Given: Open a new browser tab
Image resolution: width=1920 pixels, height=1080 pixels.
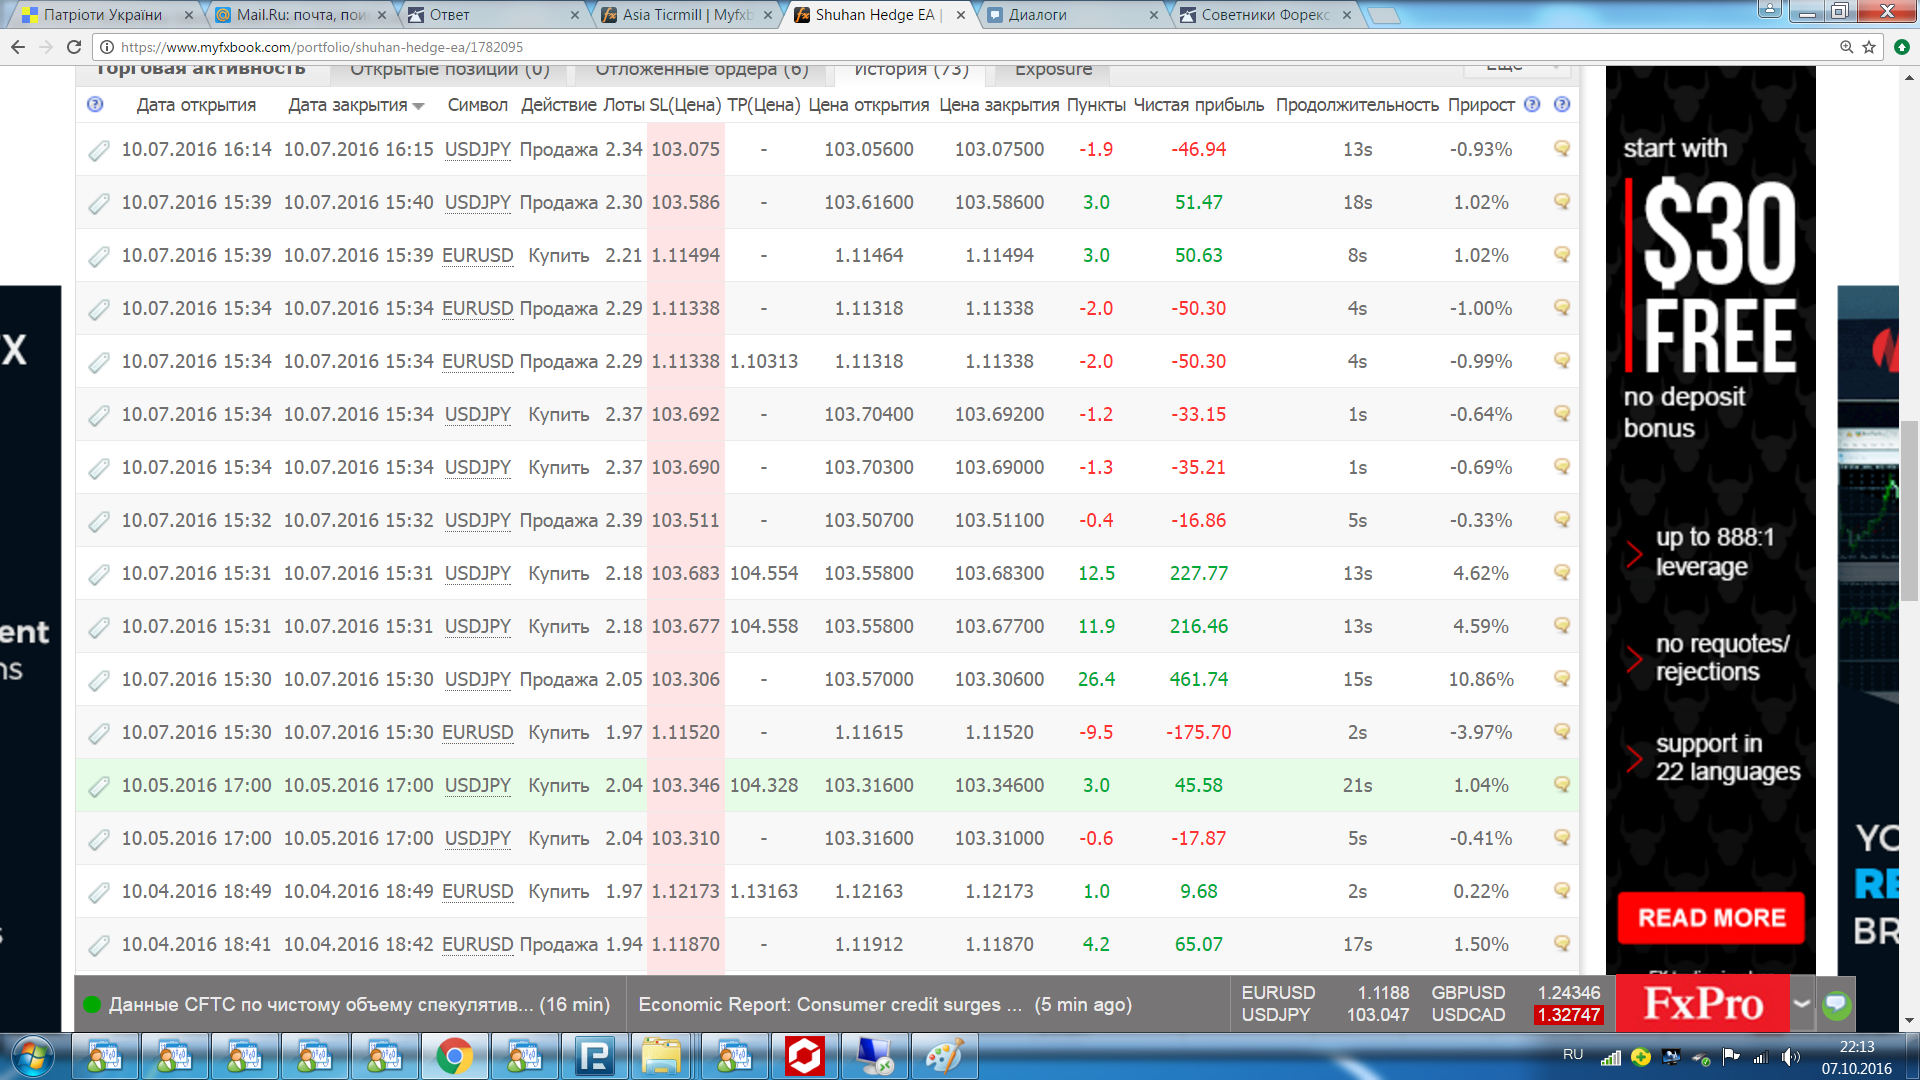Looking at the screenshot, I should click(x=1383, y=15).
